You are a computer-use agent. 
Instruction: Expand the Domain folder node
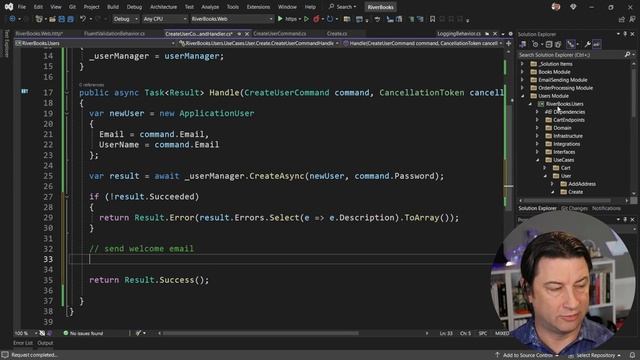point(538,128)
